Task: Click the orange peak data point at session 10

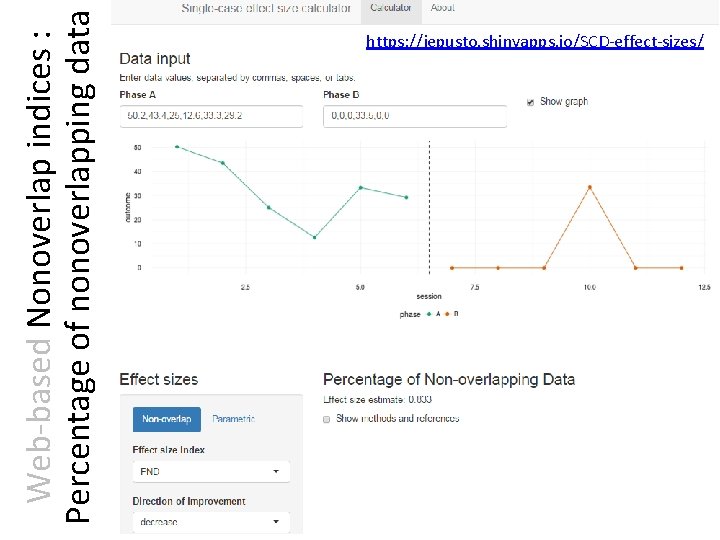Action: 590,187
